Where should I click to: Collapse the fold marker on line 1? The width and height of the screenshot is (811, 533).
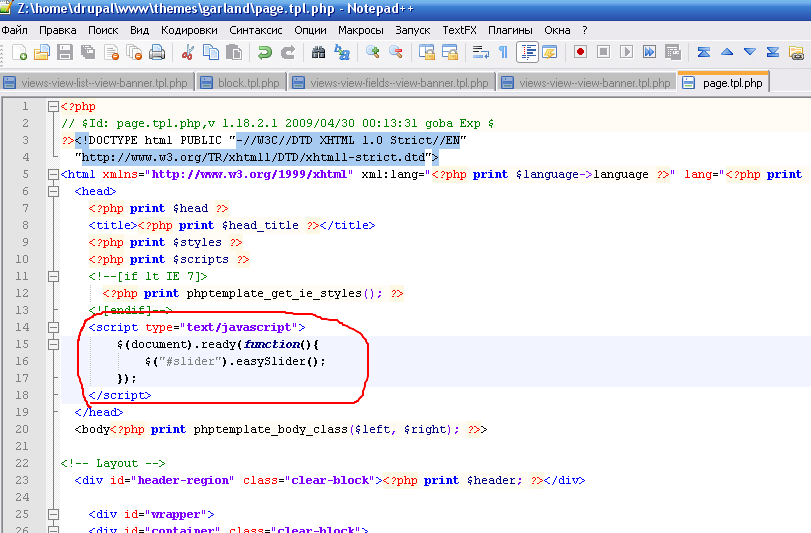coord(53,106)
